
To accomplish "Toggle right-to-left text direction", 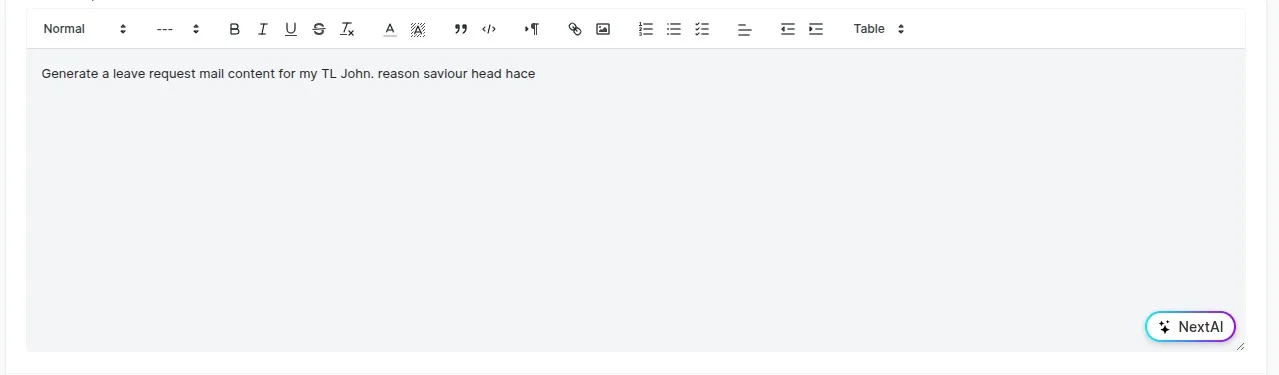I will pyautogui.click(x=532, y=29).
